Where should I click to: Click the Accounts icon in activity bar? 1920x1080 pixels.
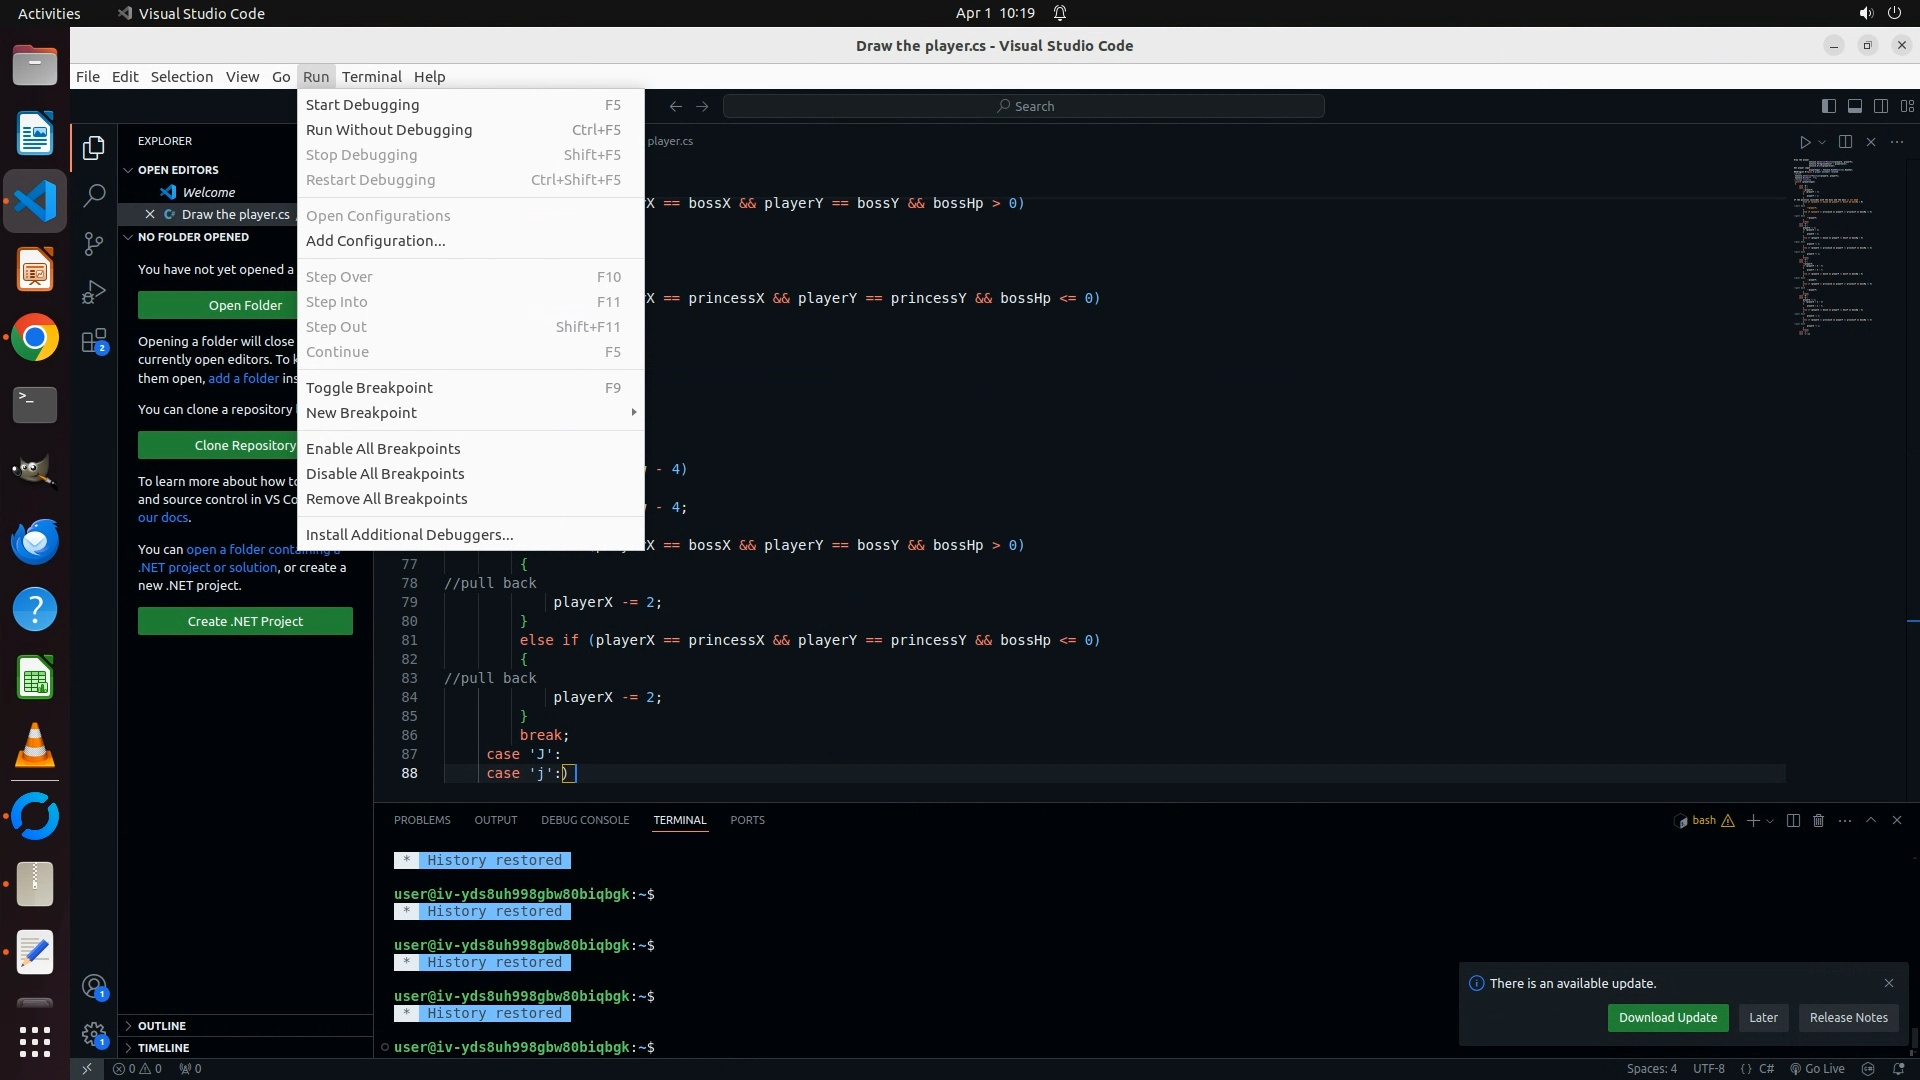[94, 988]
